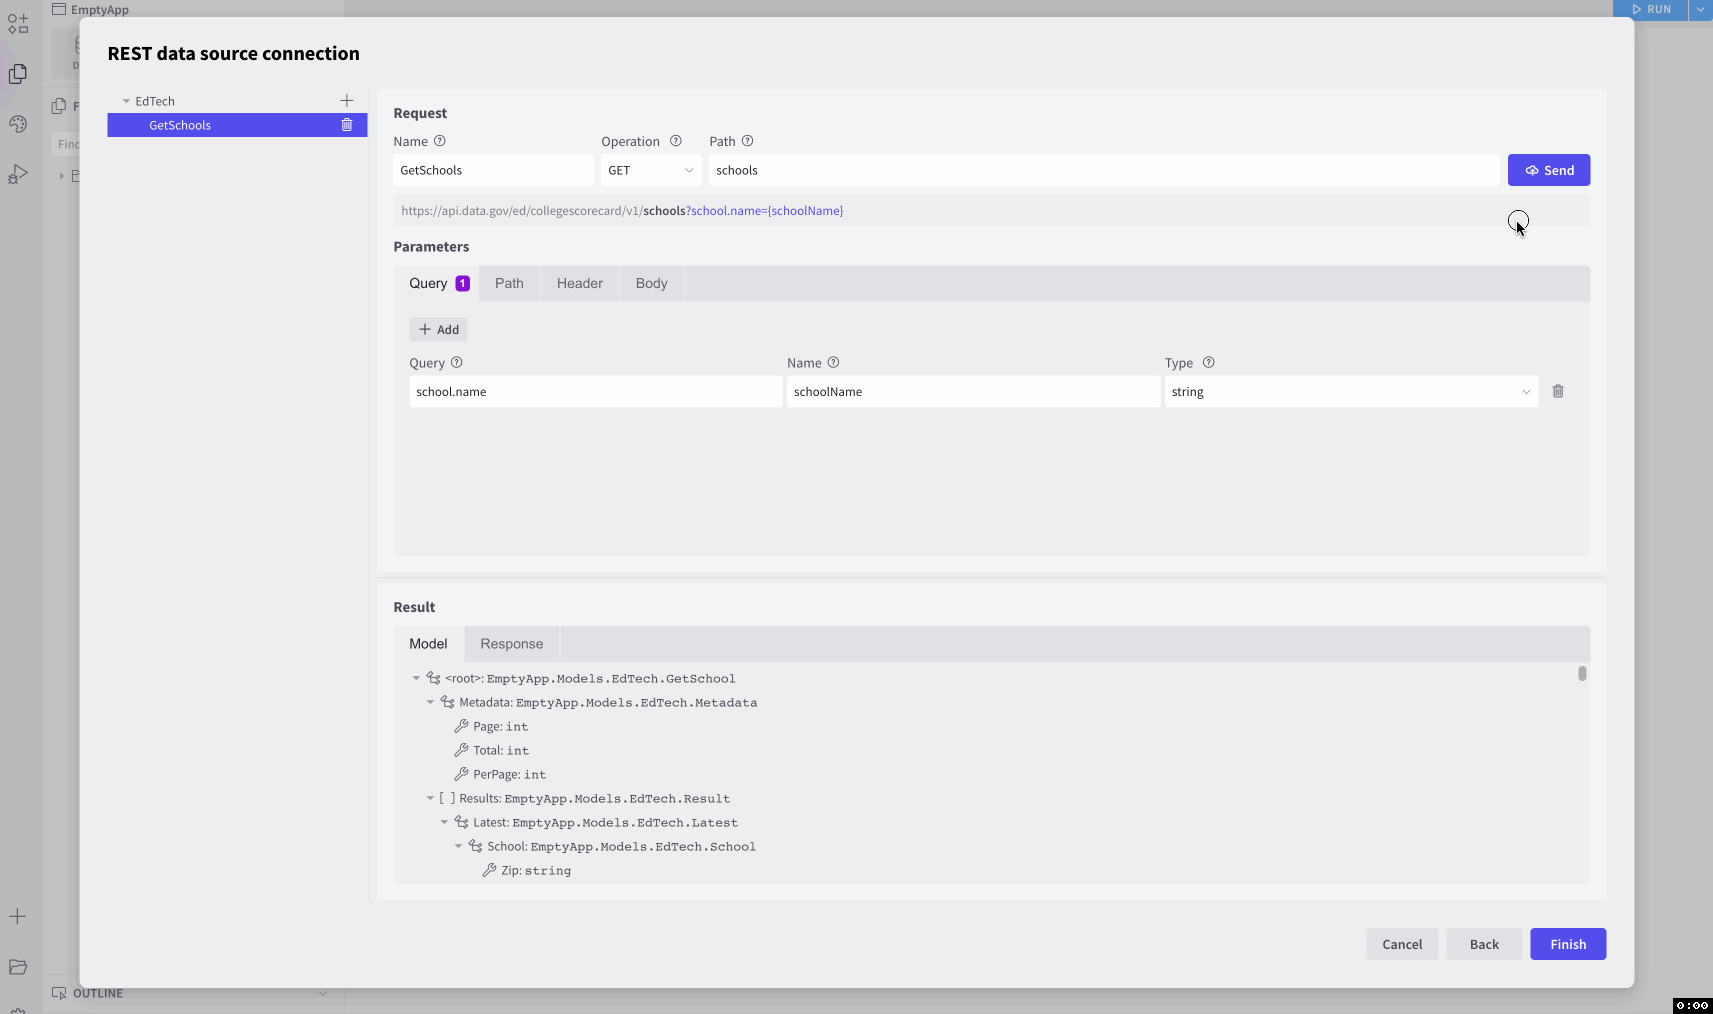The height and width of the screenshot is (1014, 1713).
Task: Click the object icon beside Metadata
Action: (x=447, y=702)
